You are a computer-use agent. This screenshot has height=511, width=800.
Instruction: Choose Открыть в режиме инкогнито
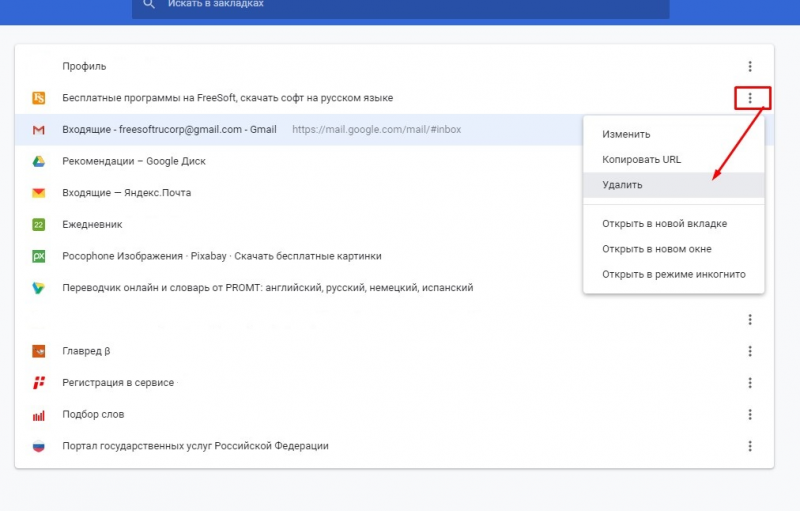pos(673,274)
